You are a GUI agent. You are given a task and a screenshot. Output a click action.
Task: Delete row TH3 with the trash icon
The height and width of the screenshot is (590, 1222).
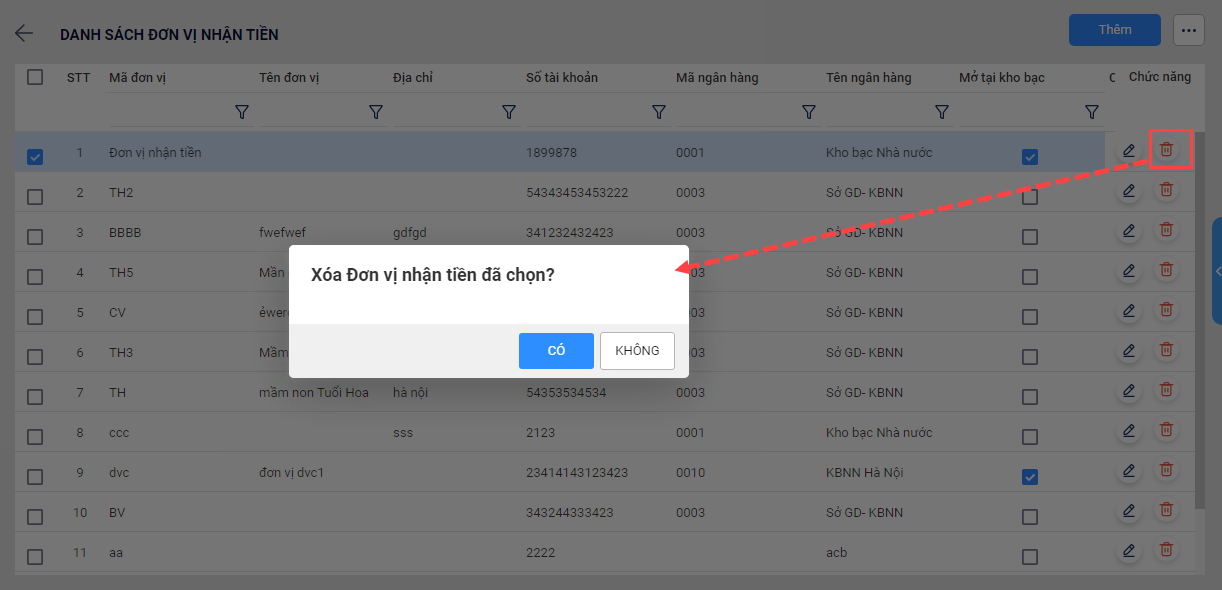pos(1166,350)
